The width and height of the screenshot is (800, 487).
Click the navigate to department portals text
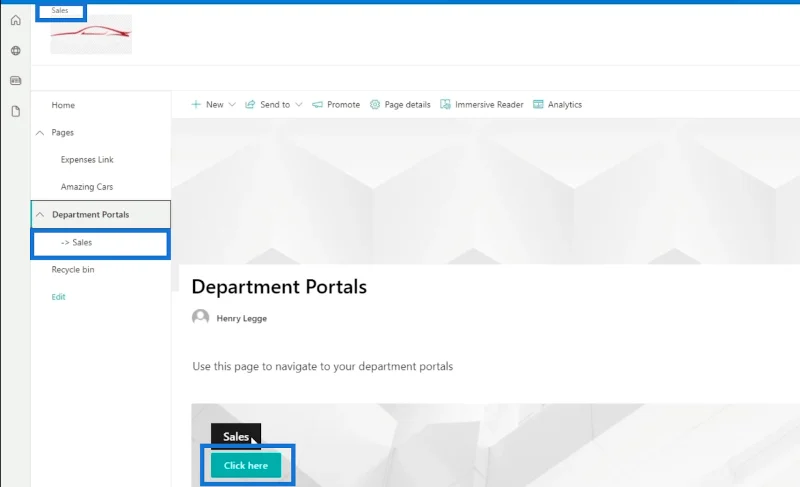tap(322, 366)
